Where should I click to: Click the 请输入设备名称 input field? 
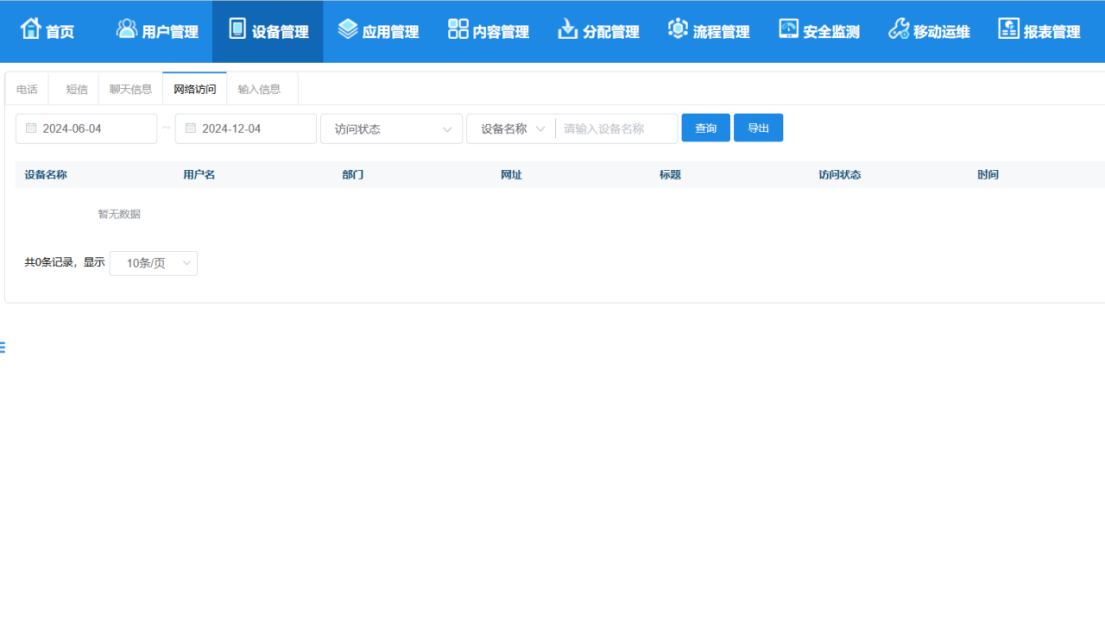[617, 129]
